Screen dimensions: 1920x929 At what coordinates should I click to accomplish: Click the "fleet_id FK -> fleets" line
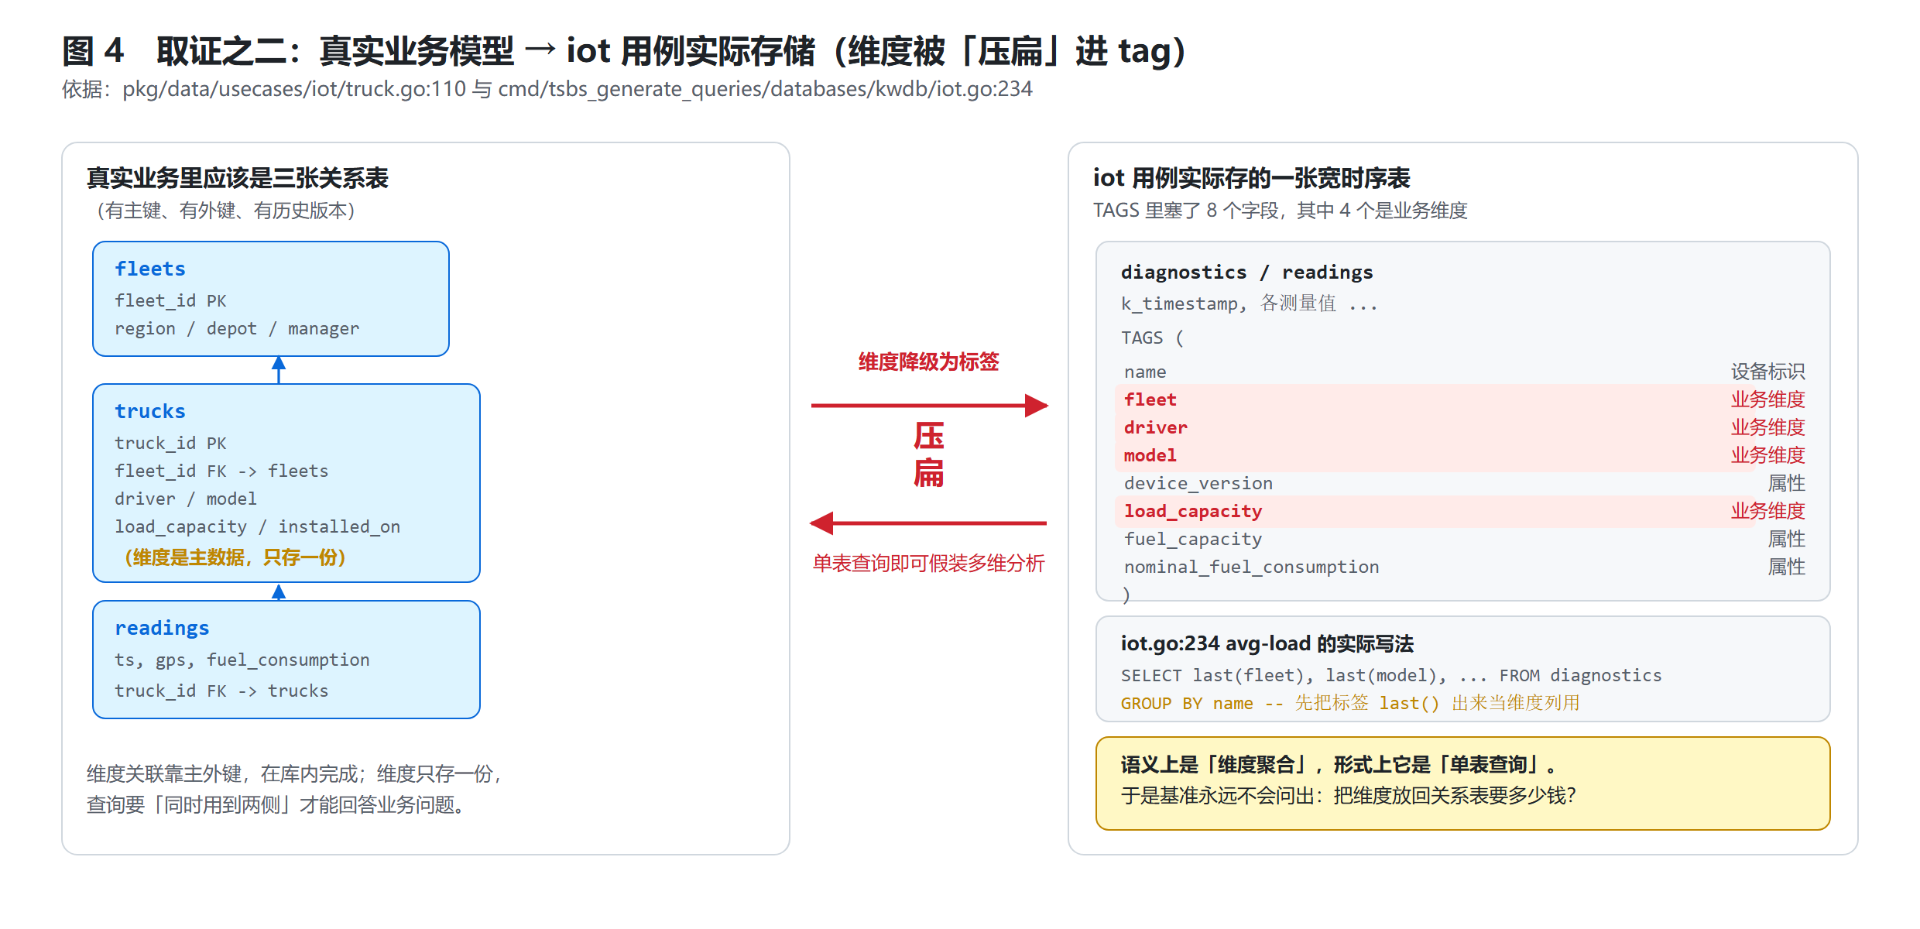click(x=221, y=471)
